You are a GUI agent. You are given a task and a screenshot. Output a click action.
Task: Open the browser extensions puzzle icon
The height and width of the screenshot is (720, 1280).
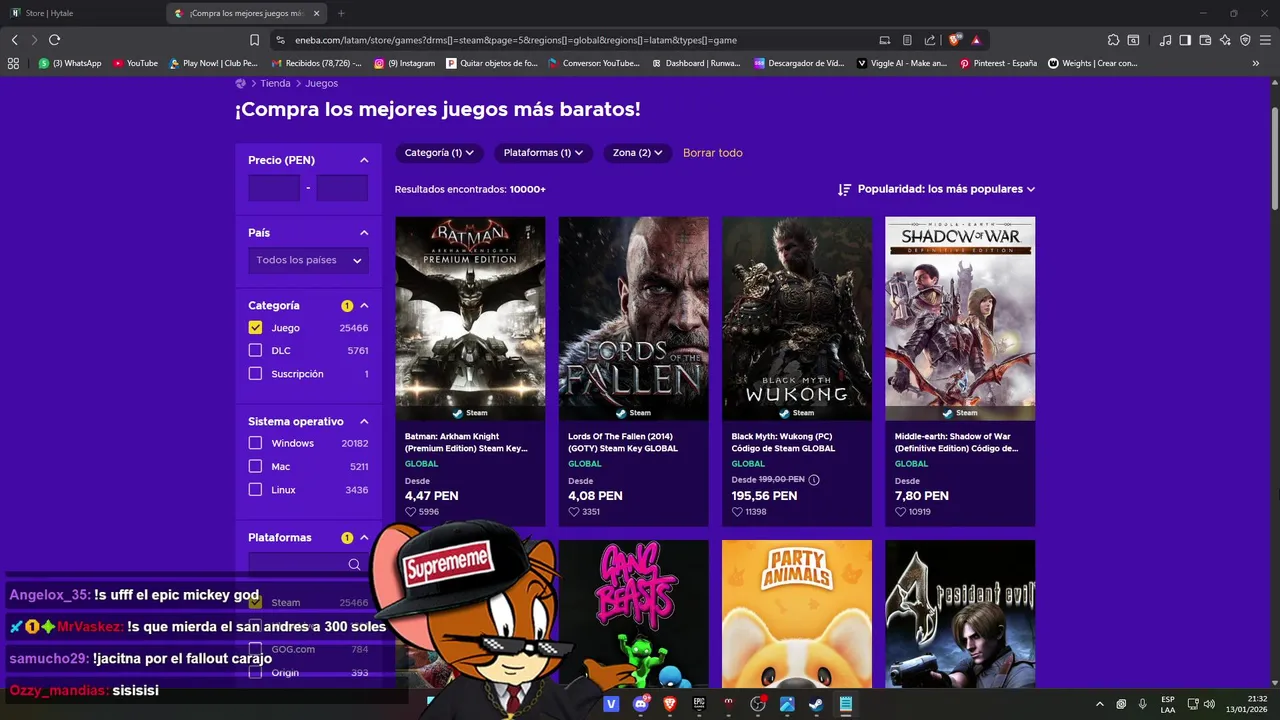click(x=1113, y=40)
